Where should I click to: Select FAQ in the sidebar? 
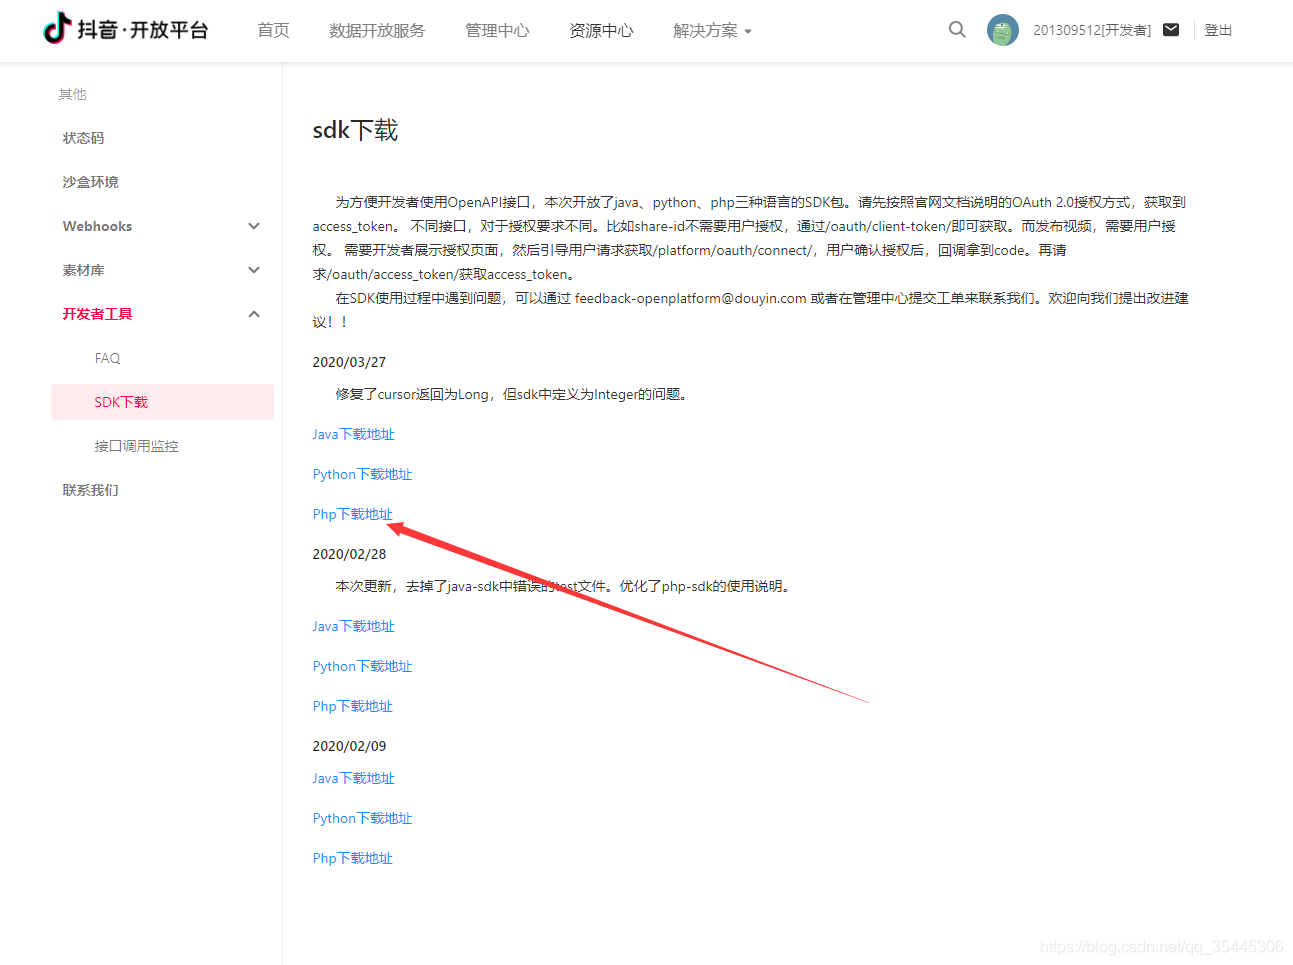pos(107,357)
